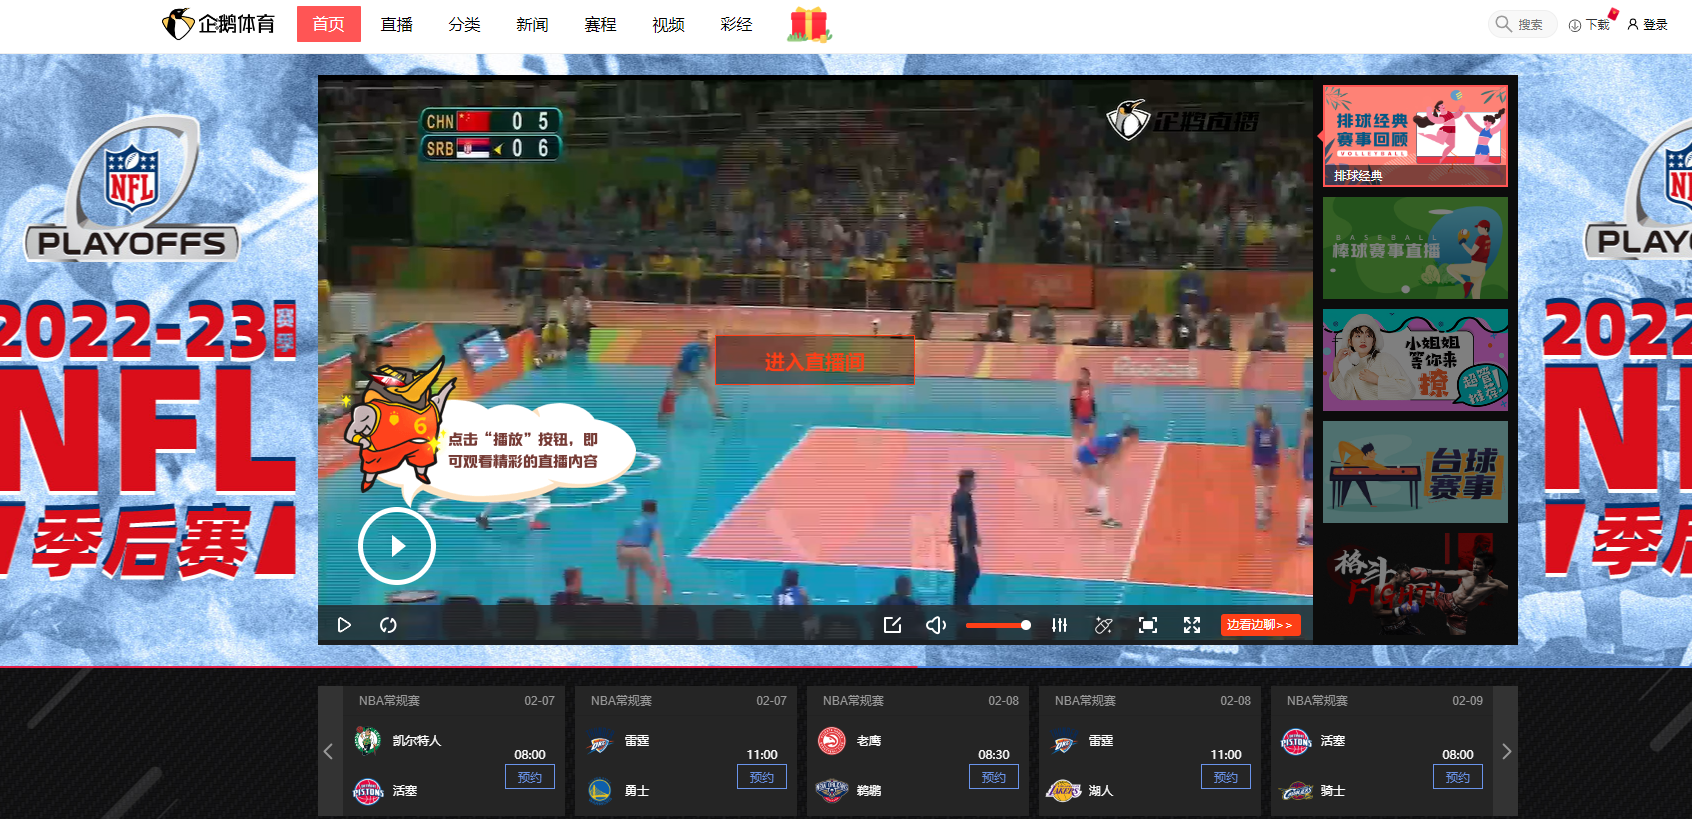Click the Pistons logo in 骑士 match card
Image resolution: width=1692 pixels, height=819 pixels.
tap(1295, 741)
